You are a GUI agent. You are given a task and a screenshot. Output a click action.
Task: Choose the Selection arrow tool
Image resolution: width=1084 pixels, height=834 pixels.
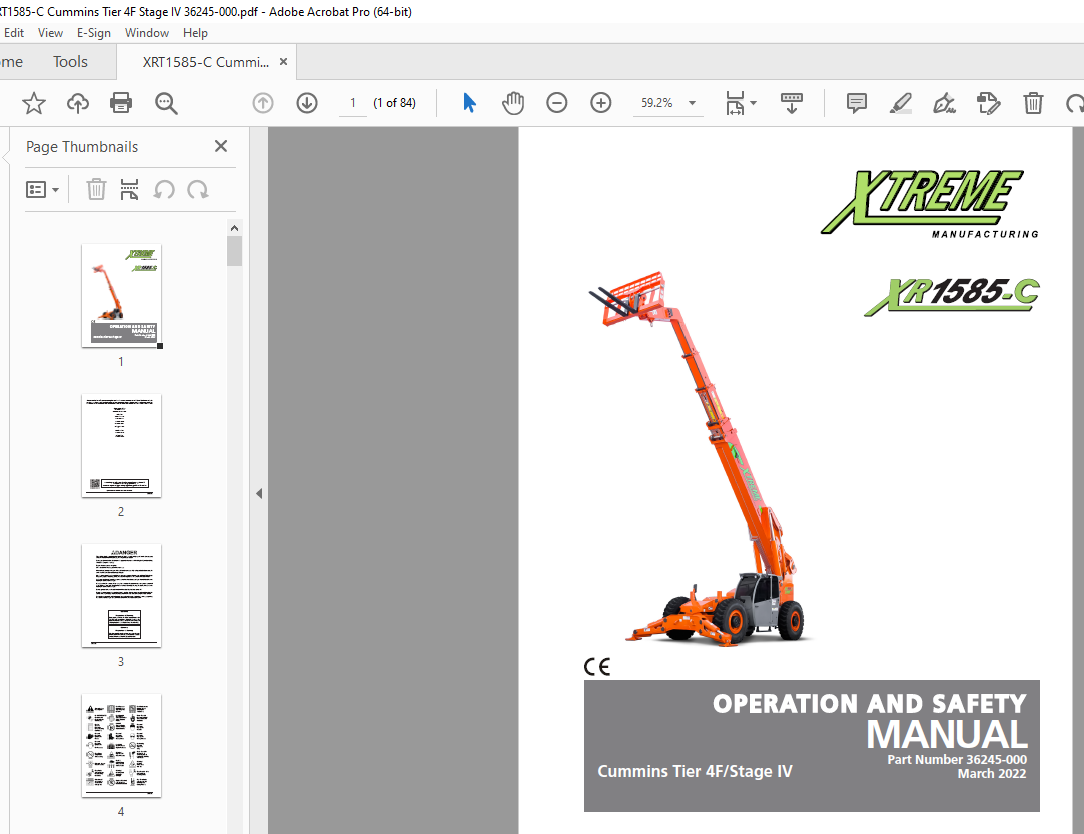(x=469, y=103)
